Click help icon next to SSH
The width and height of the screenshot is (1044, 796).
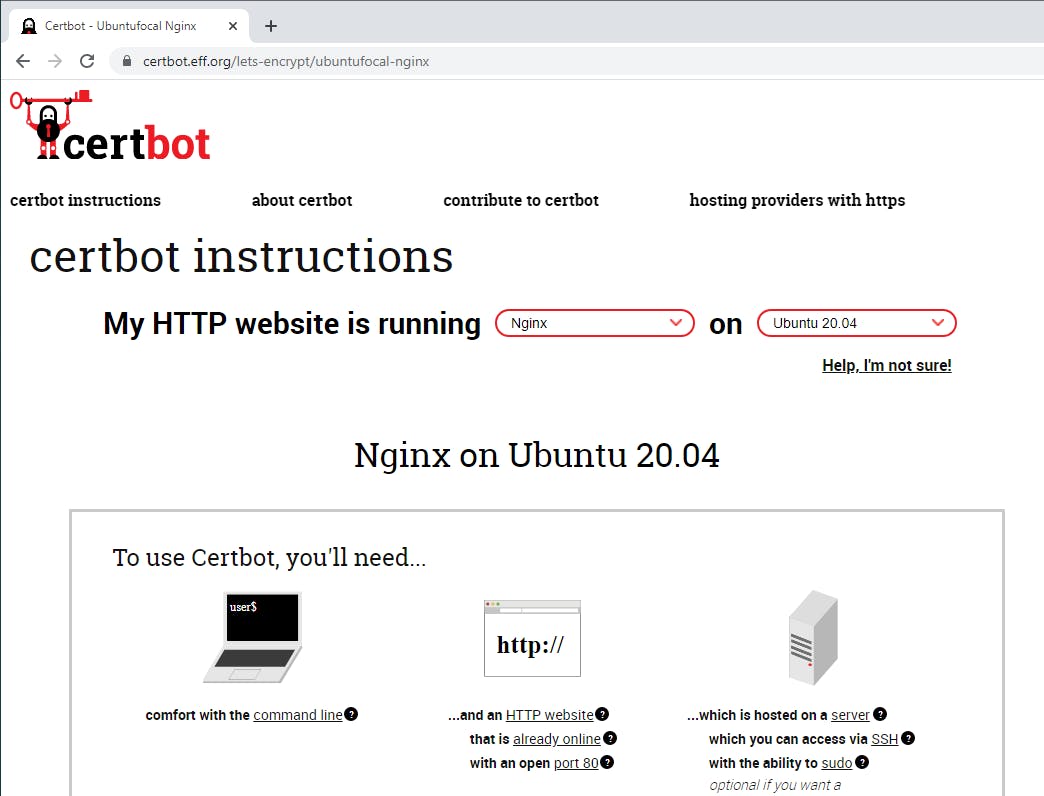[x=908, y=738]
